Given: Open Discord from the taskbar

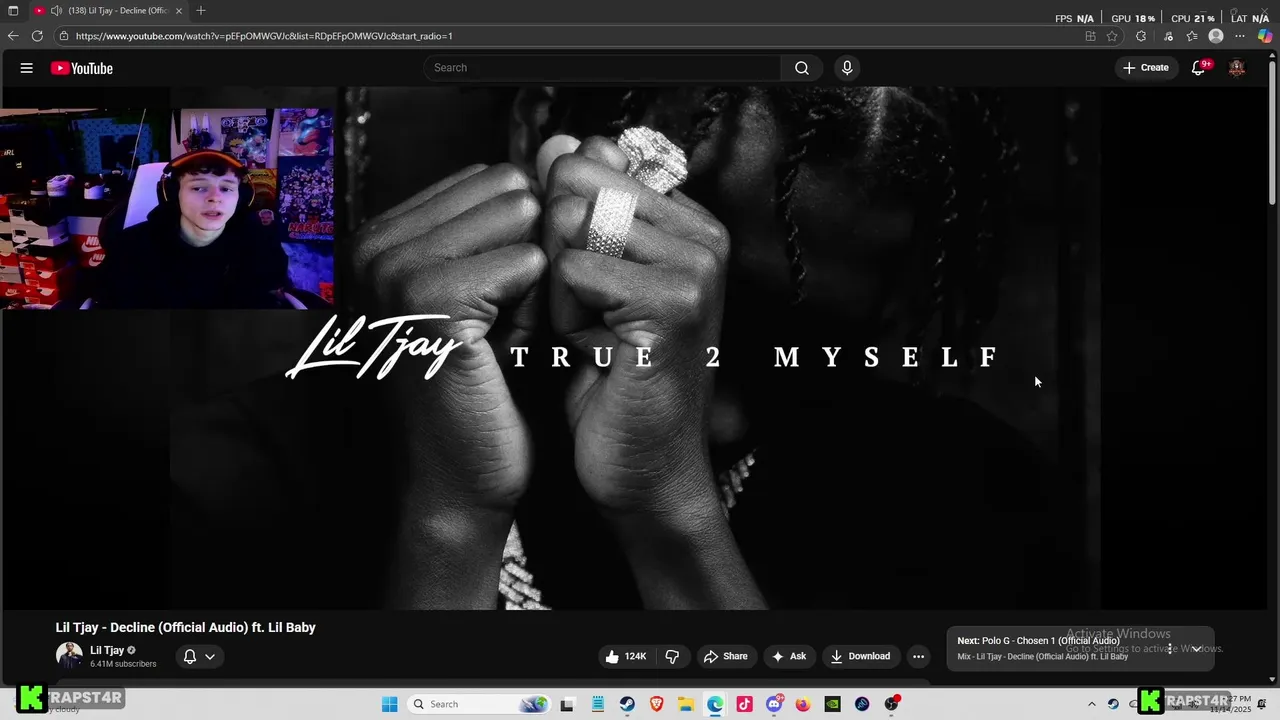Looking at the screenshot, I should coord(774,704).
